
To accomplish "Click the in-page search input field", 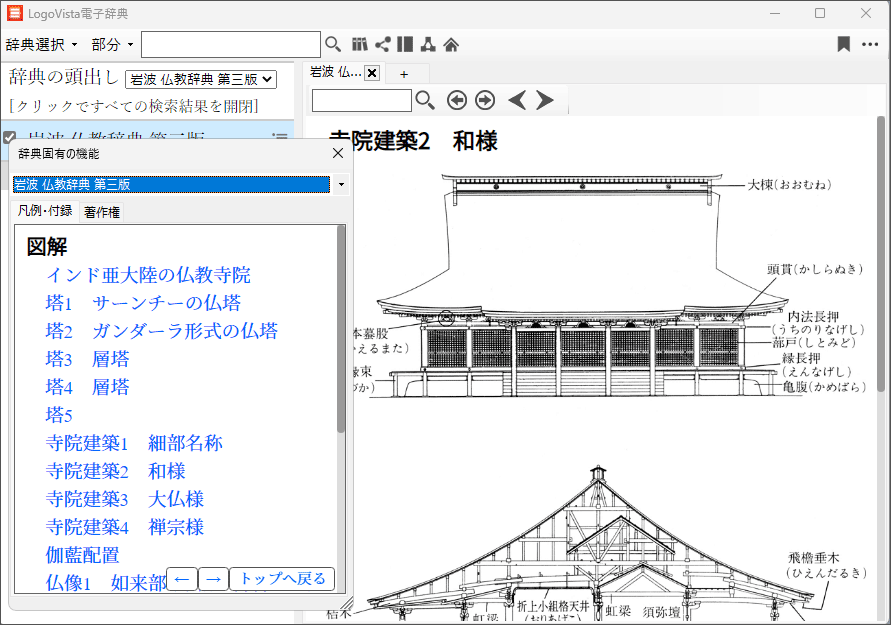I will [x=361, y=100].
